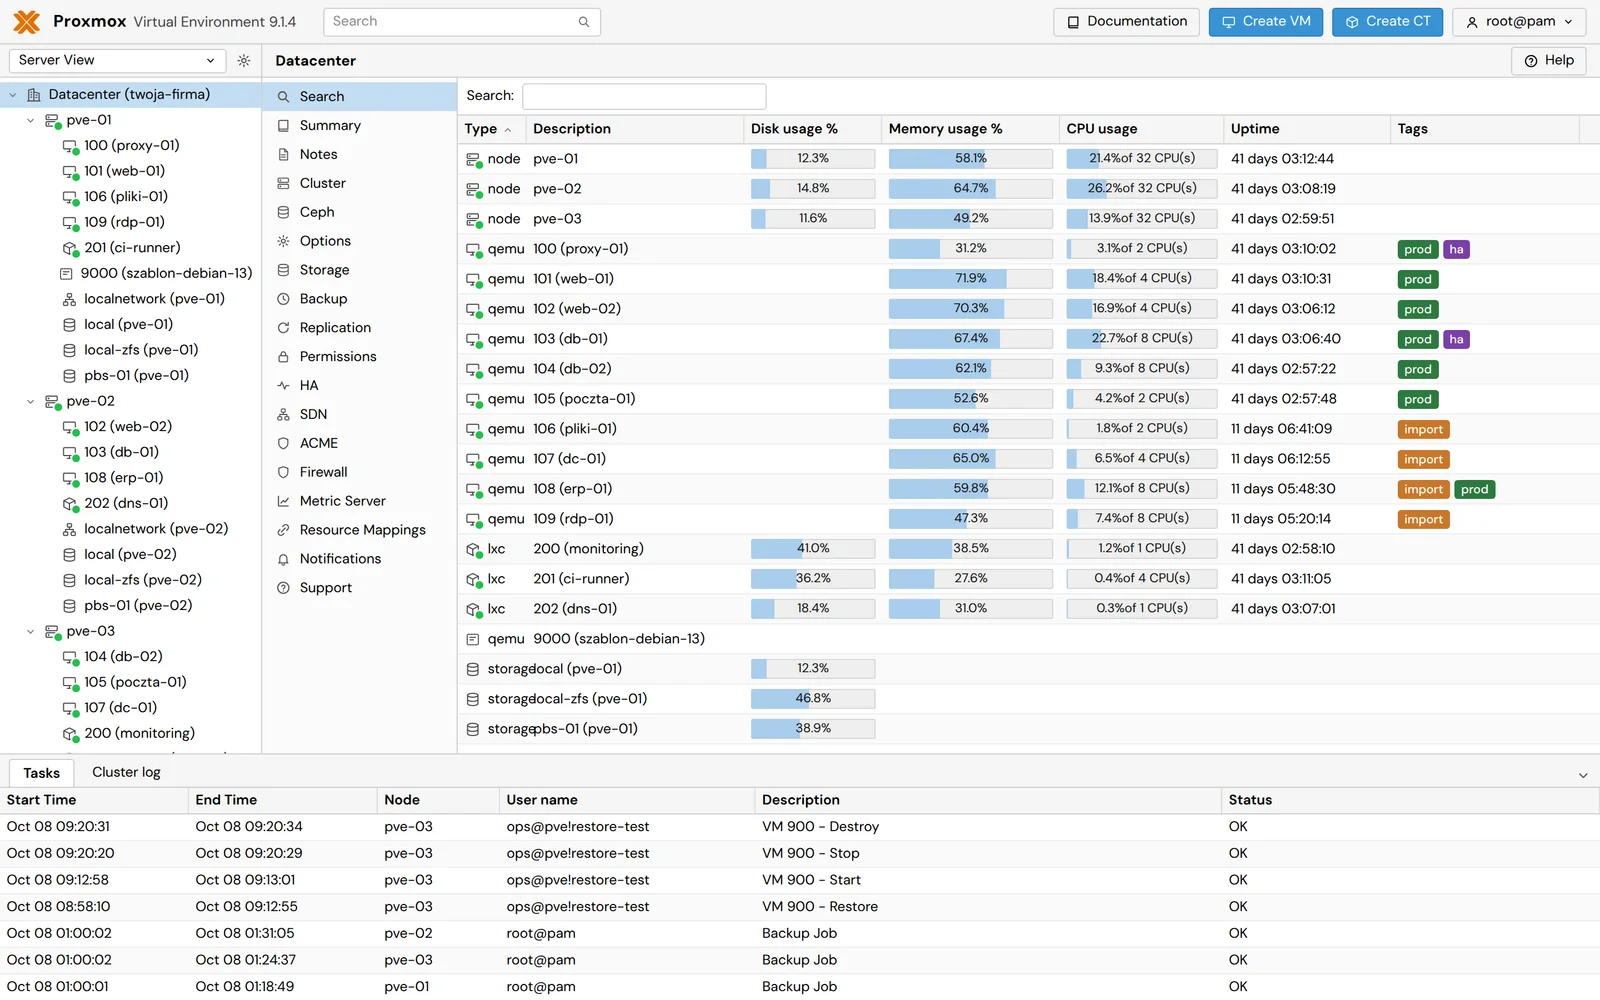
Task: Select 108 (erp-01) in the tree
Action: (130, 478)
